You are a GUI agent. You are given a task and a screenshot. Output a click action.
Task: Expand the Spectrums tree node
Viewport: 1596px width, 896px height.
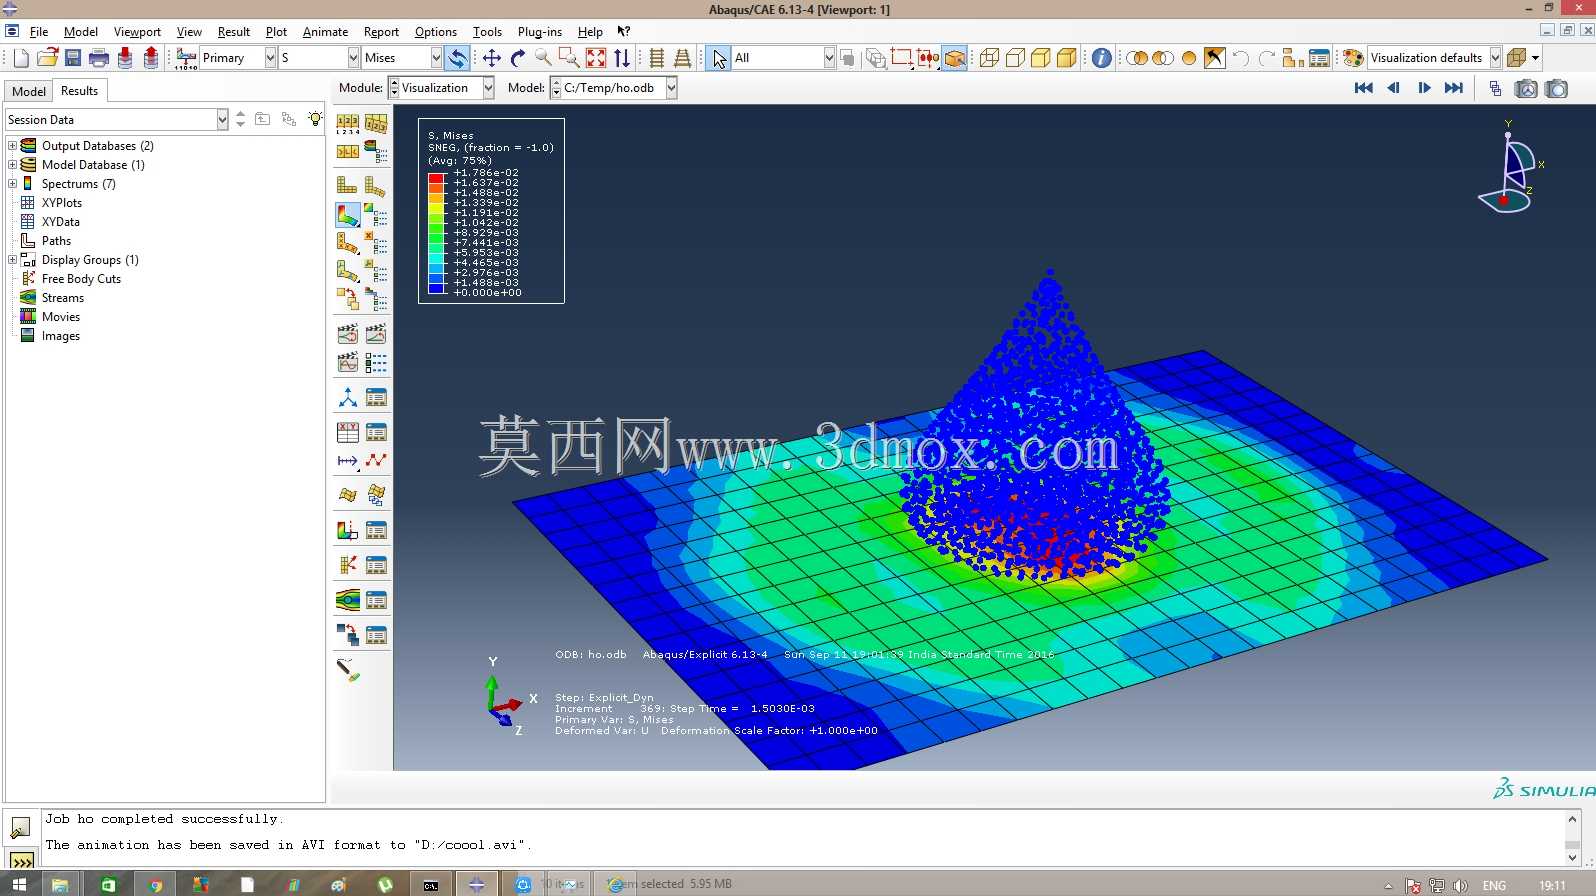tap(12, 184)
